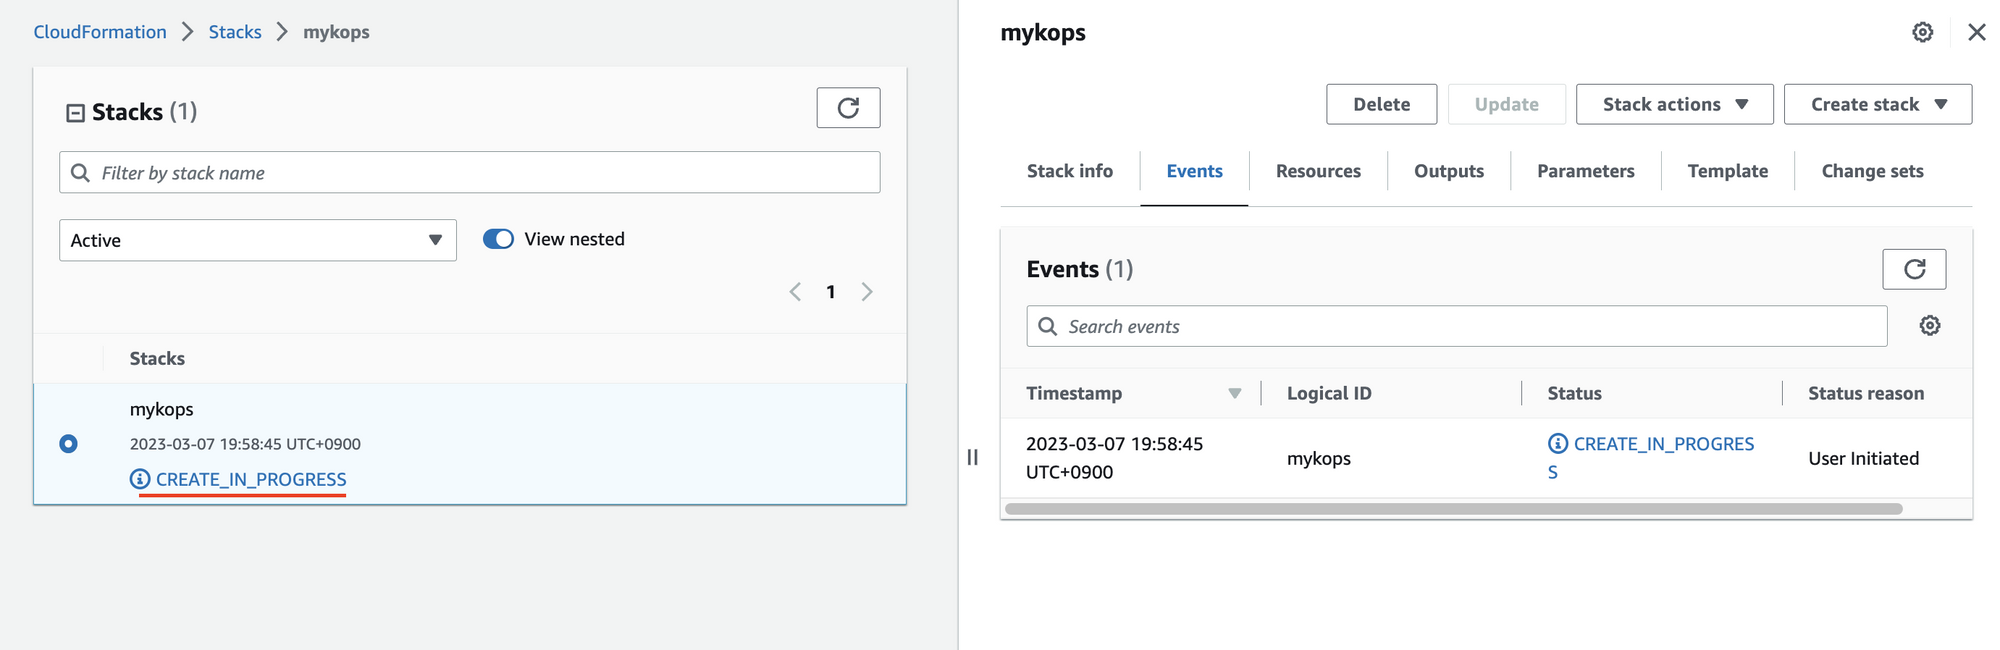Expand the Stack actions menu
2000x650 pixels.
coord(1674,104)
